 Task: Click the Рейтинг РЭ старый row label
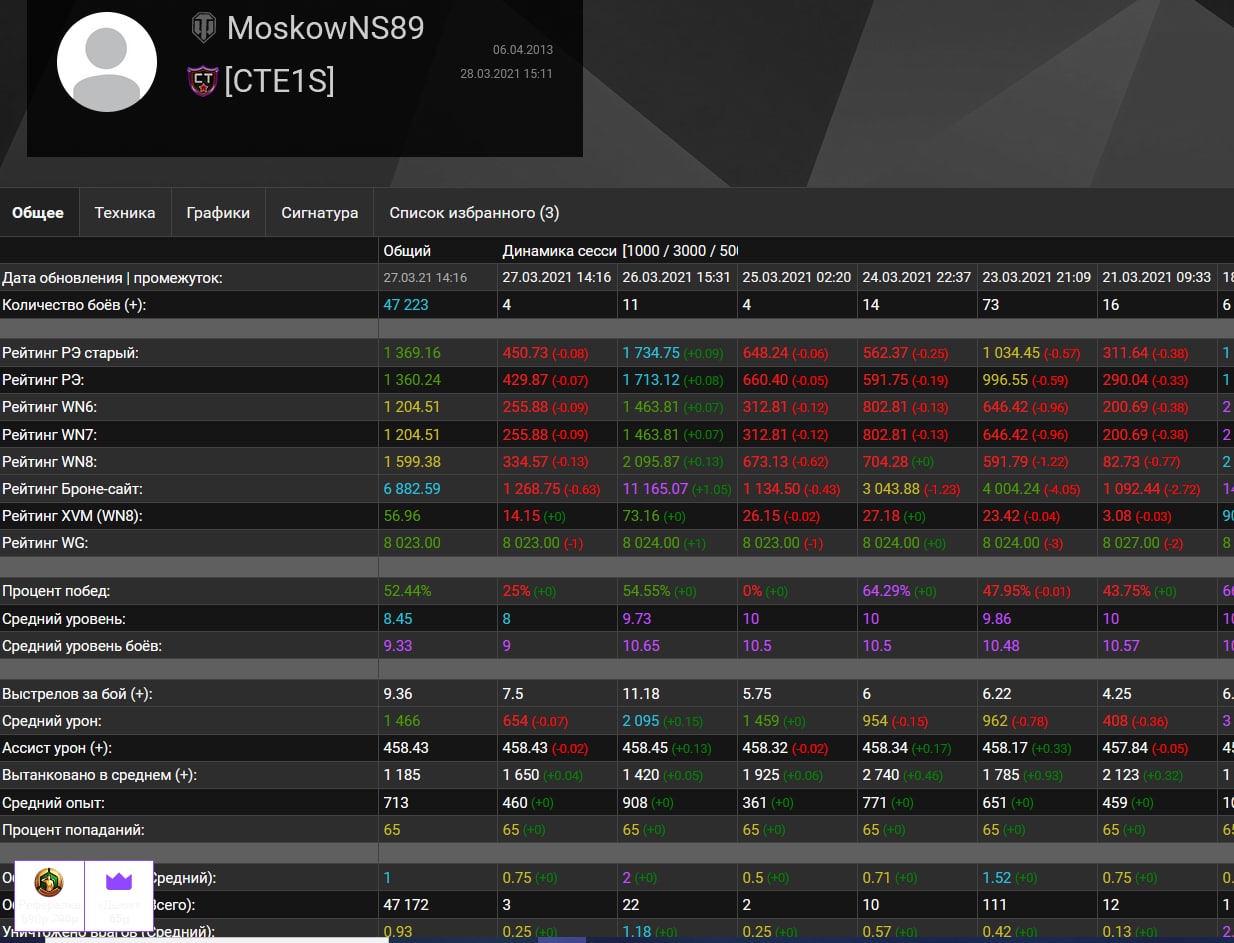pos(70,353)
